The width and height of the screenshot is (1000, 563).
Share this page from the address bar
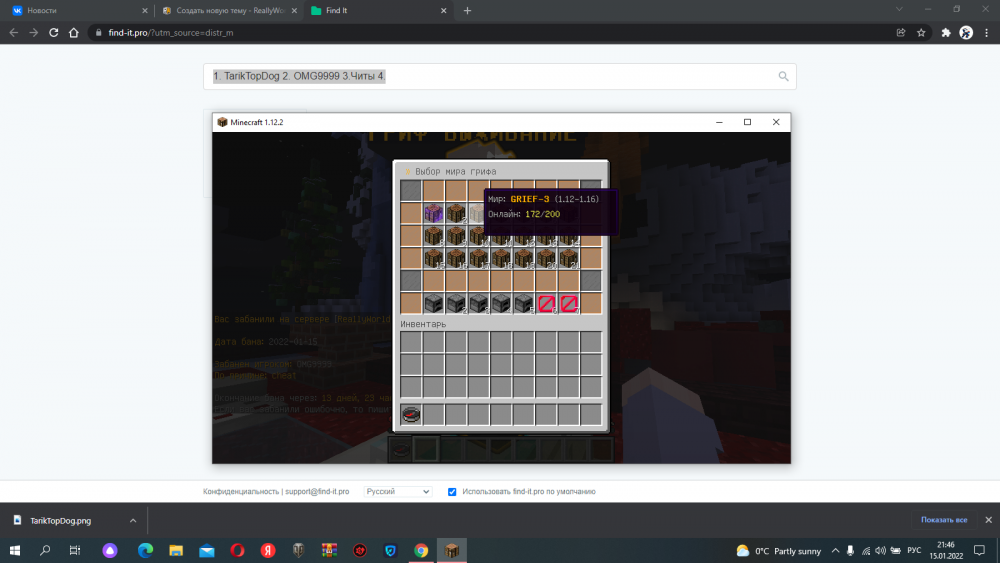tap(901, 33)
